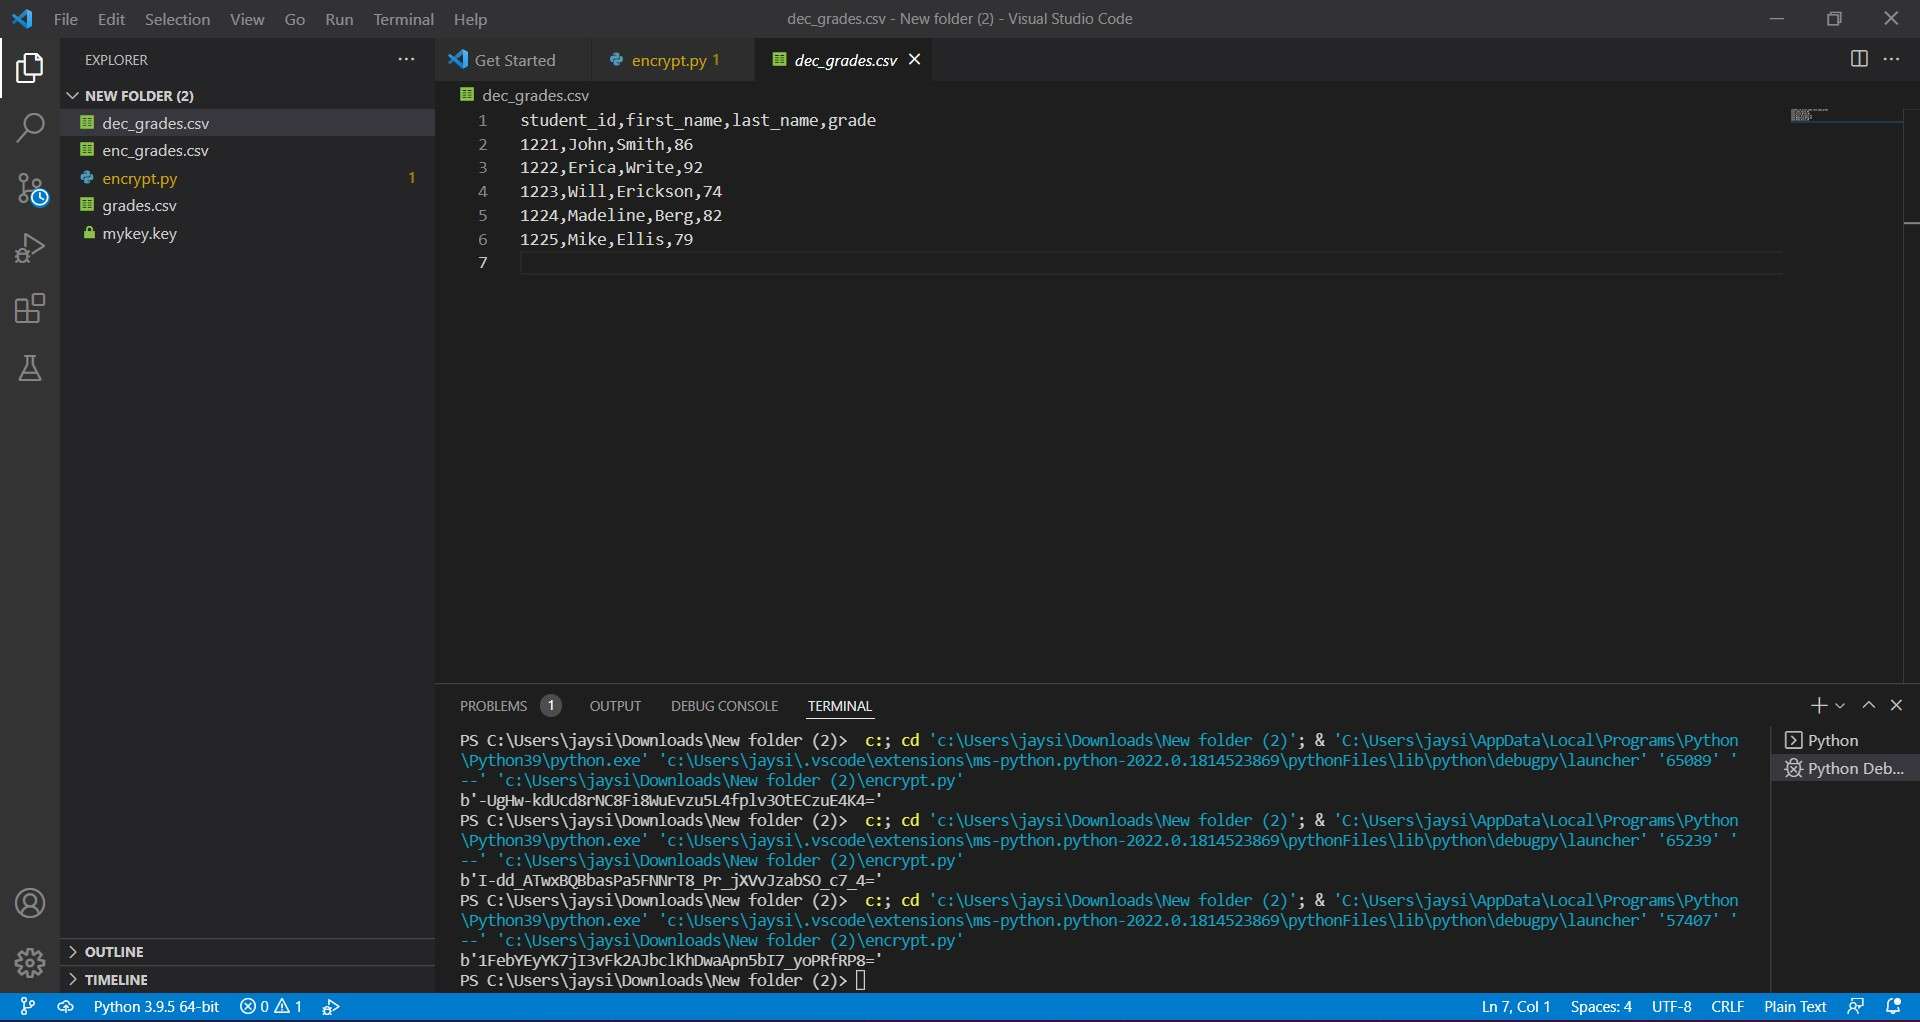Click the Split Editor Right icon
This screenshot has height=1022, width=1920.
tap(1859, 59)
